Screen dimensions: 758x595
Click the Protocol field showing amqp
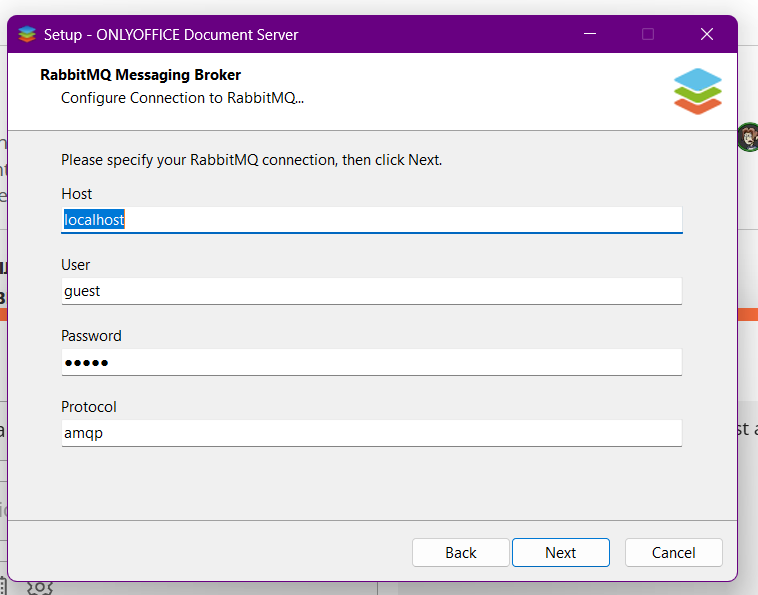click(x=371, y=433)
